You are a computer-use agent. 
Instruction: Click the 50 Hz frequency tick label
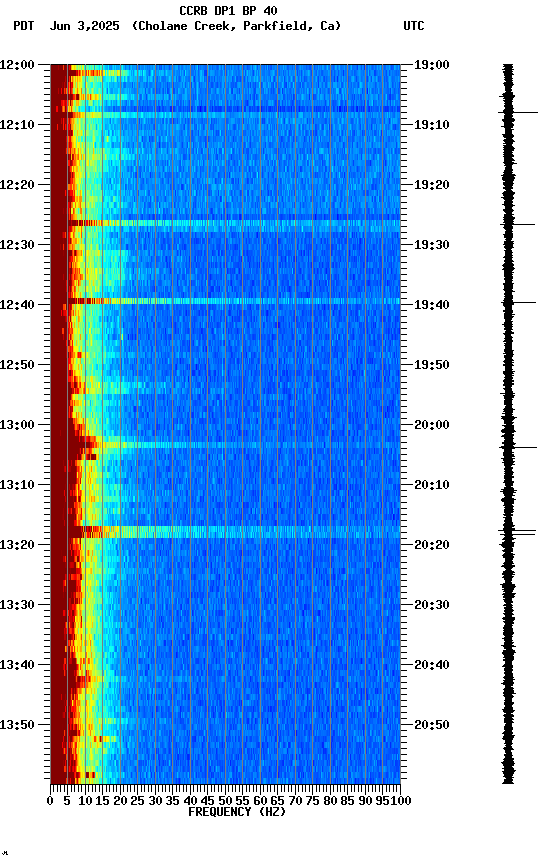click(225, 802)
